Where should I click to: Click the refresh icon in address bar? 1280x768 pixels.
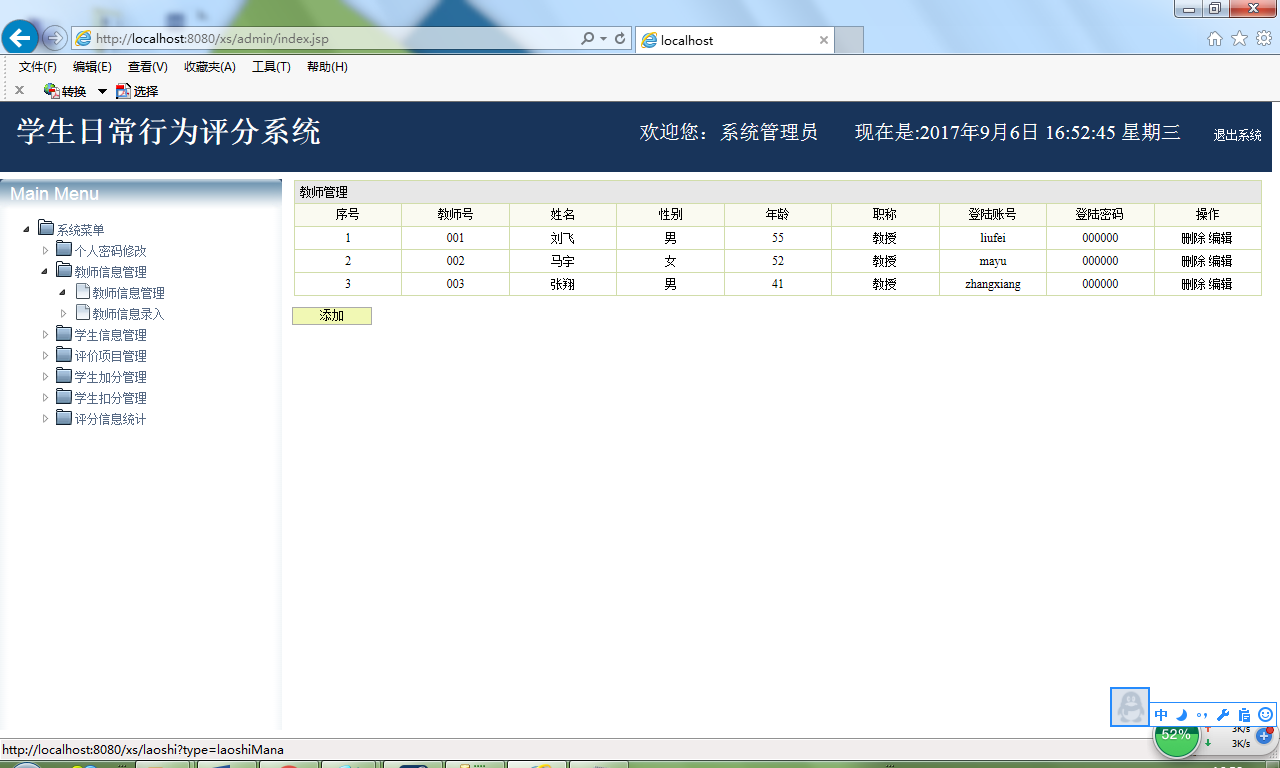click(620, 39)
